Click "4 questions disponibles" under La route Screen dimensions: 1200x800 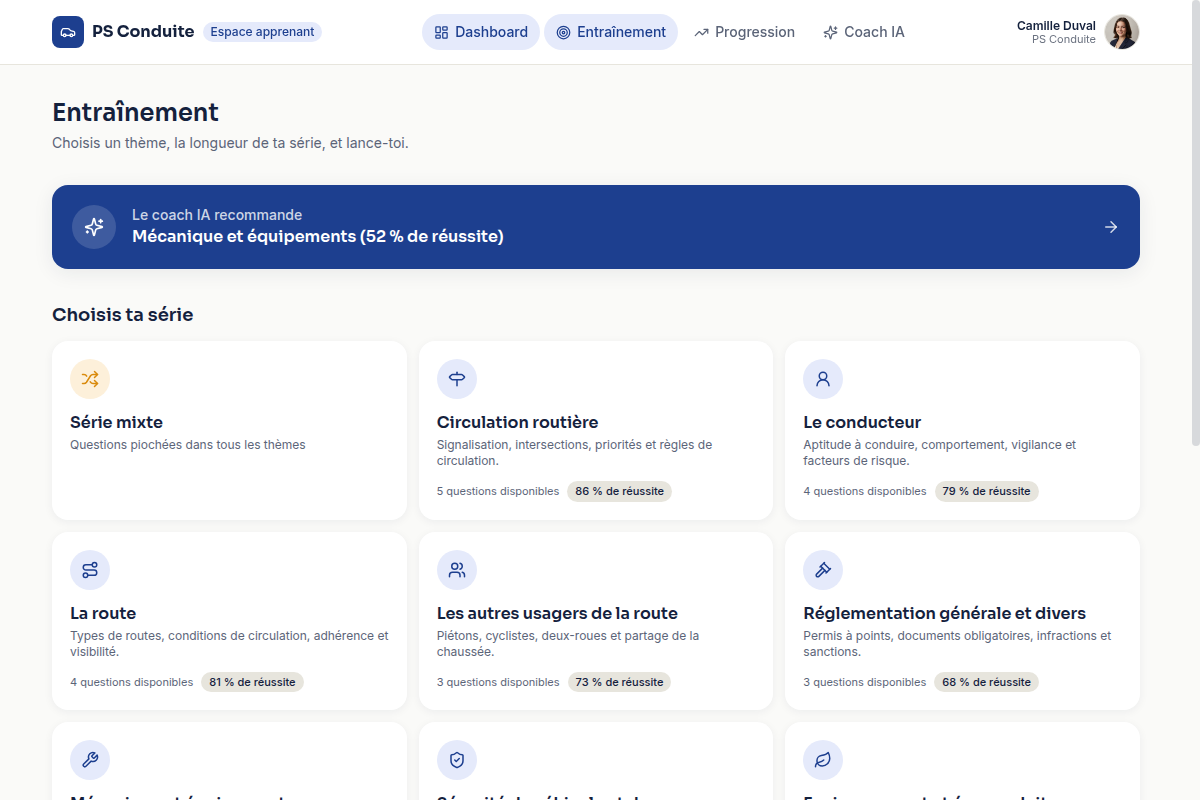pyautogui.click(x=131, y=682)
